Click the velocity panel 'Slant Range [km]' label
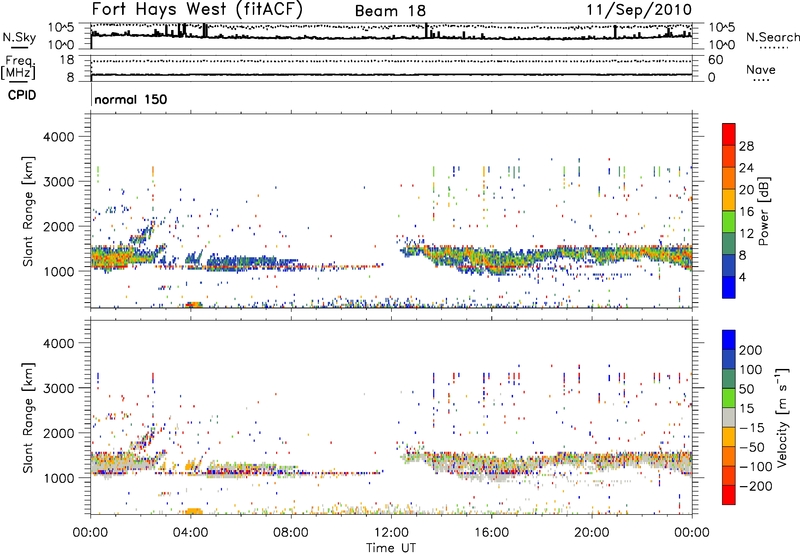The width and height of the screenshot is (800, 554). (x=28, y=417)
